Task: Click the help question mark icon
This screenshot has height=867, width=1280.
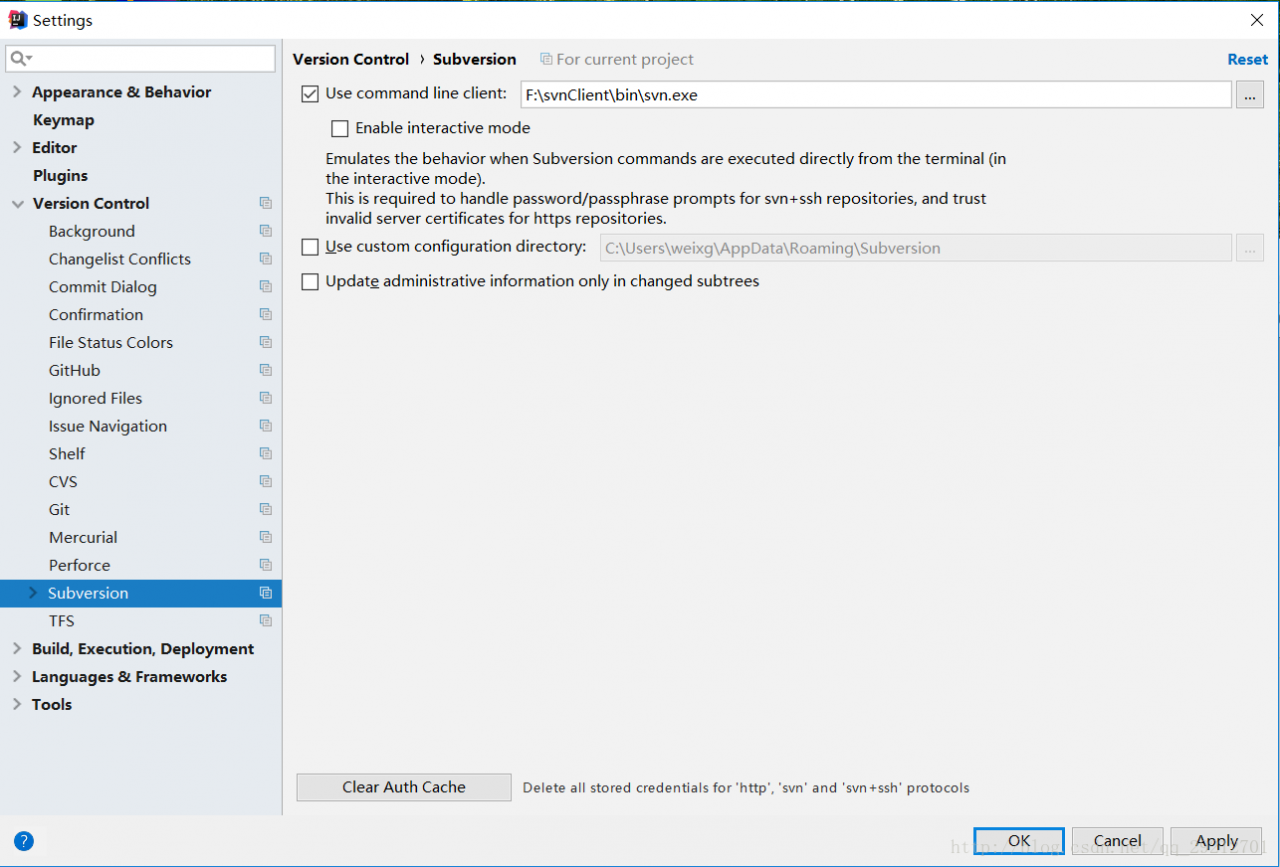Action: tap(24, 841)
